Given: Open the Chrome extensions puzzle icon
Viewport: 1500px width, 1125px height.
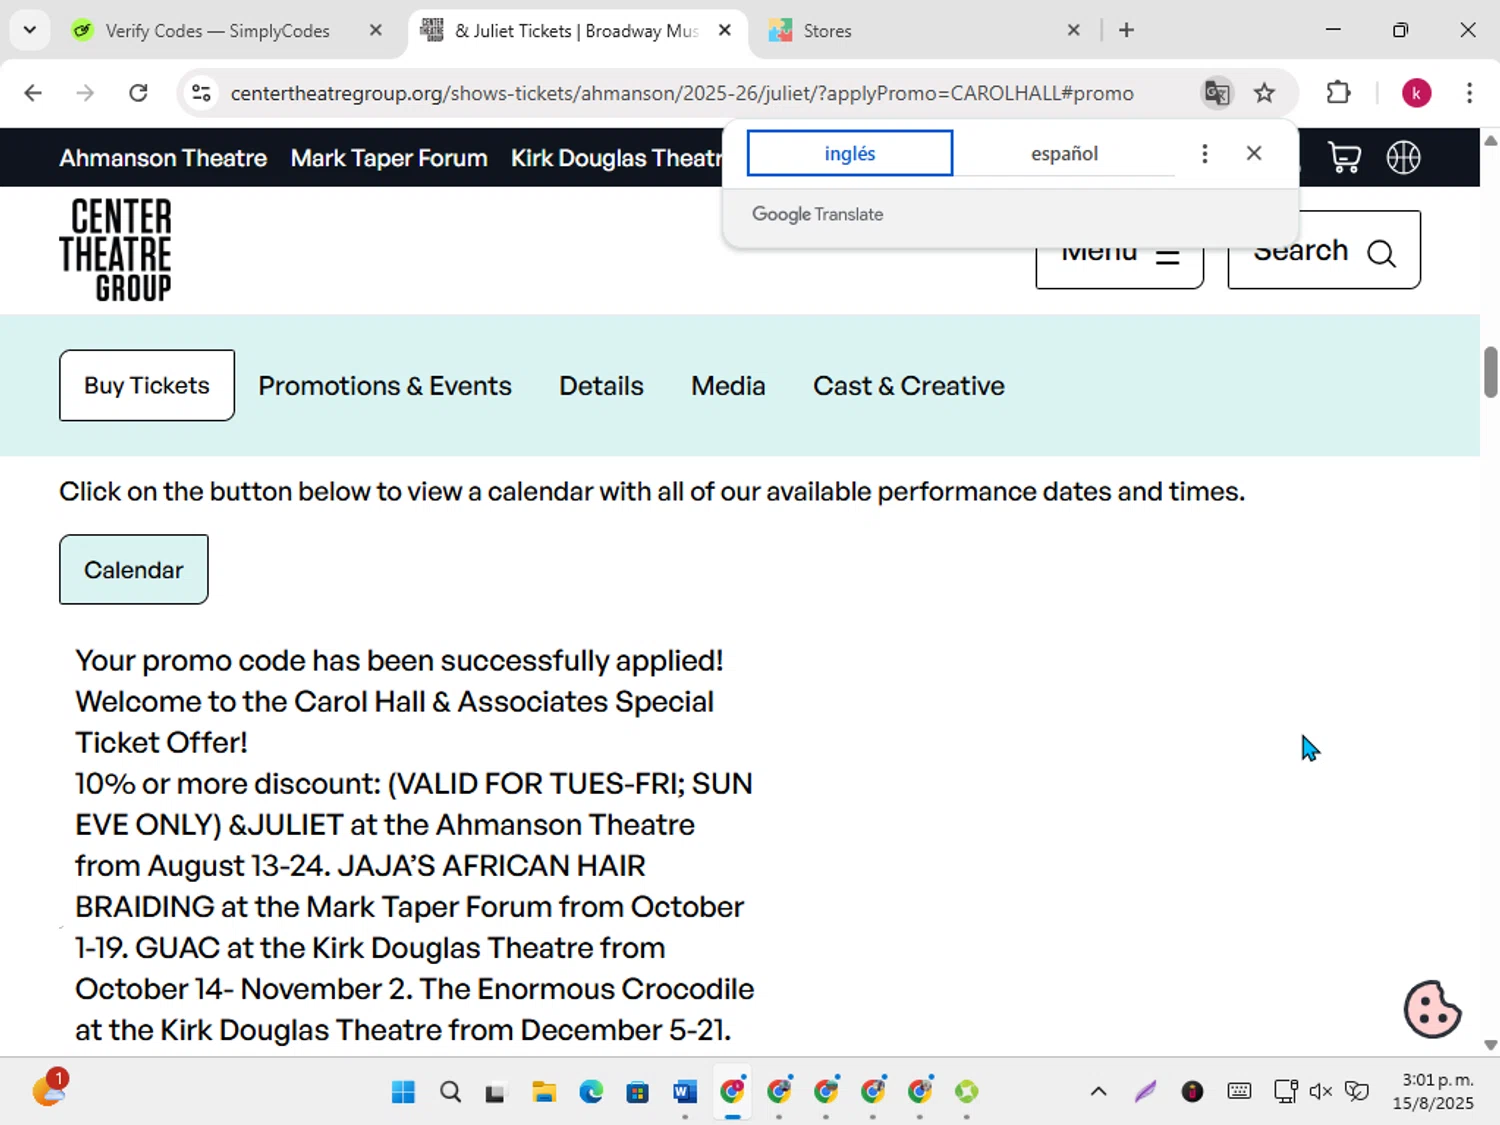Looking at the screenshot, I should coord(1338,93).
